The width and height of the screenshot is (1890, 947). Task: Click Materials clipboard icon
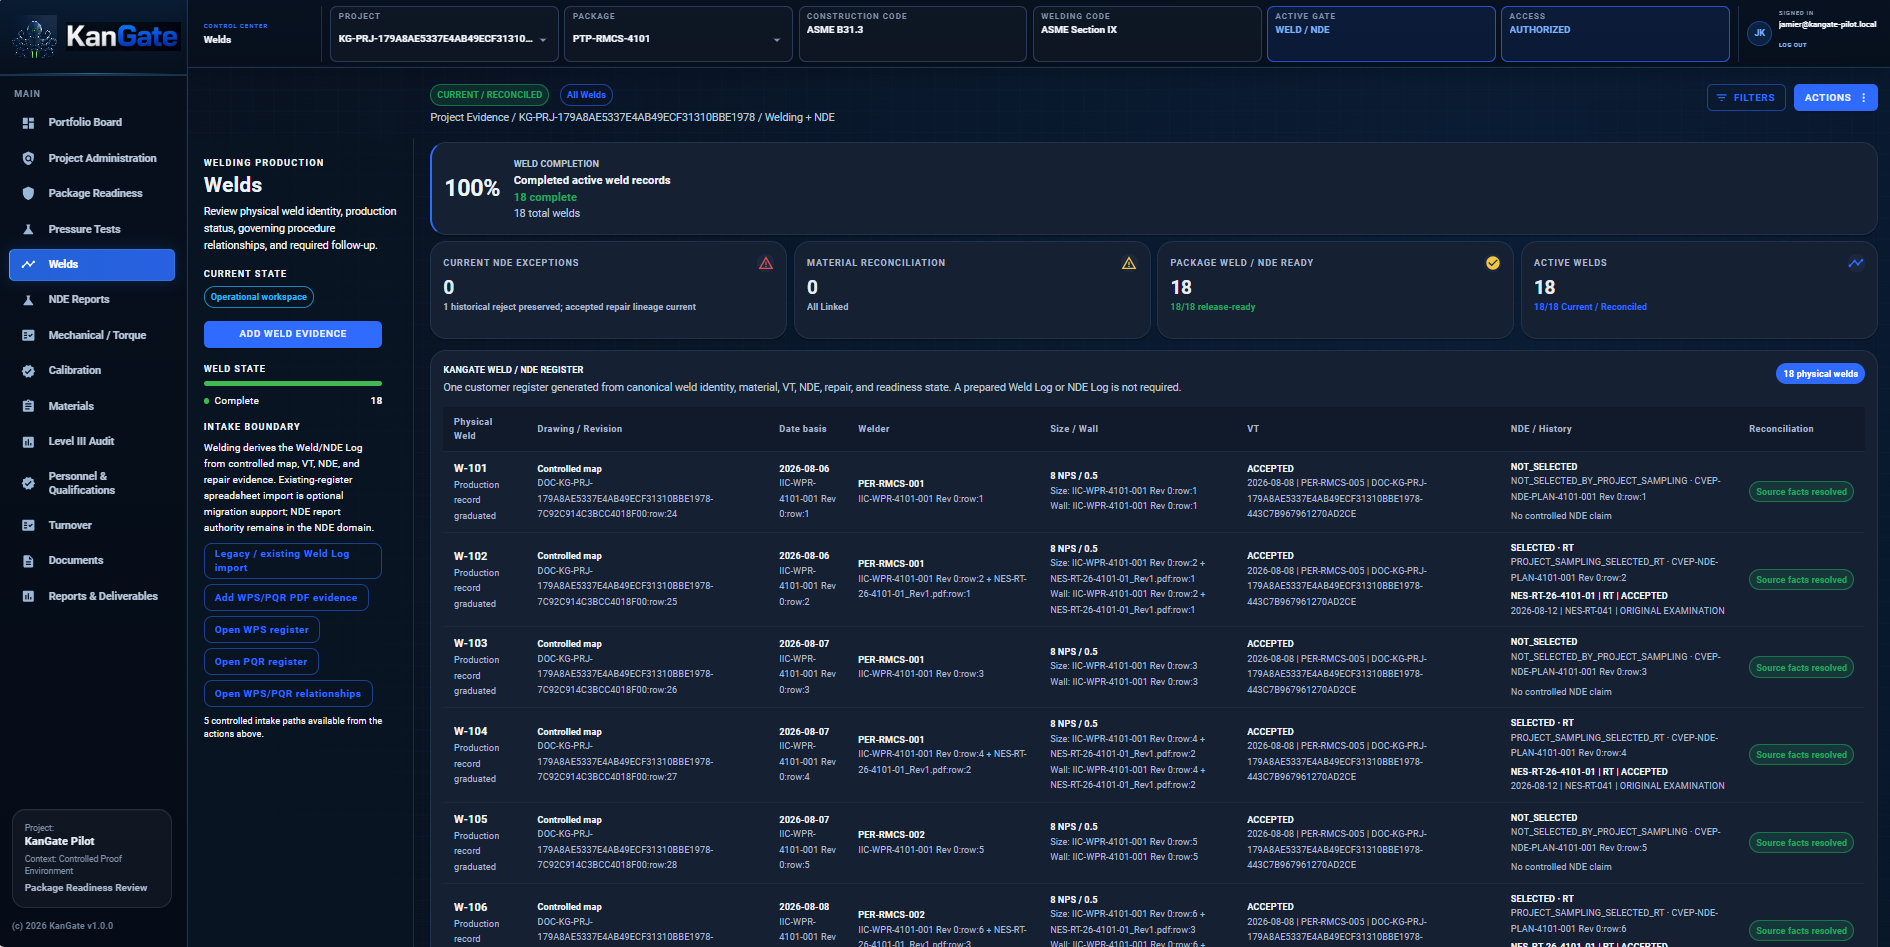click(28, 406)
